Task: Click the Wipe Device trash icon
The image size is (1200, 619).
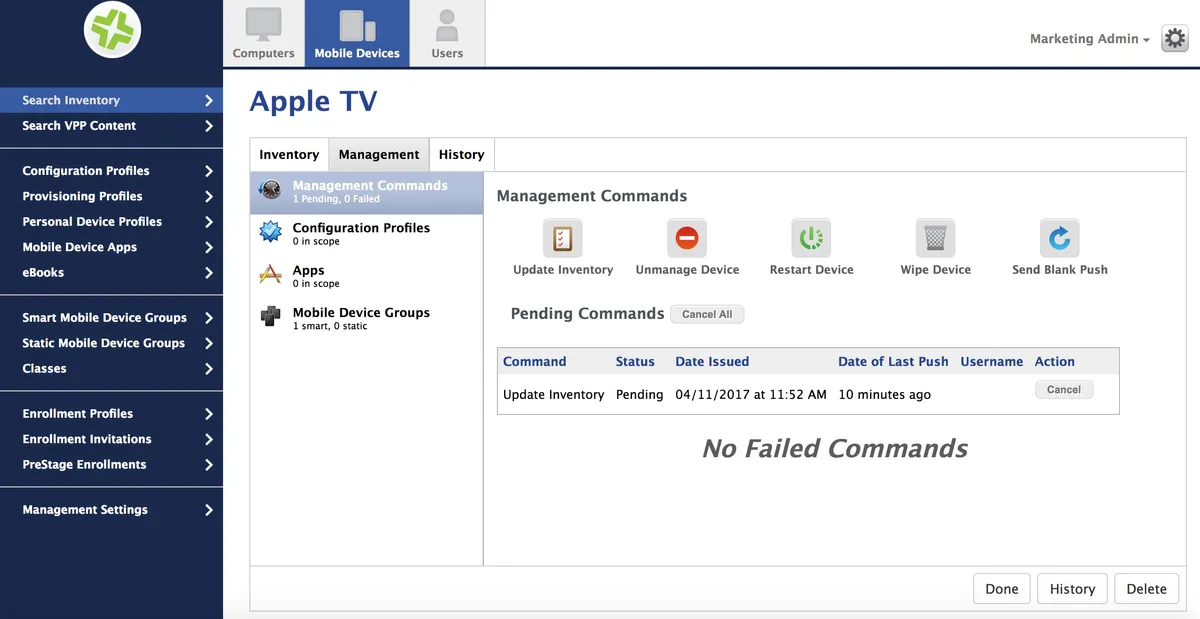Action: click(x=935, y=239)
